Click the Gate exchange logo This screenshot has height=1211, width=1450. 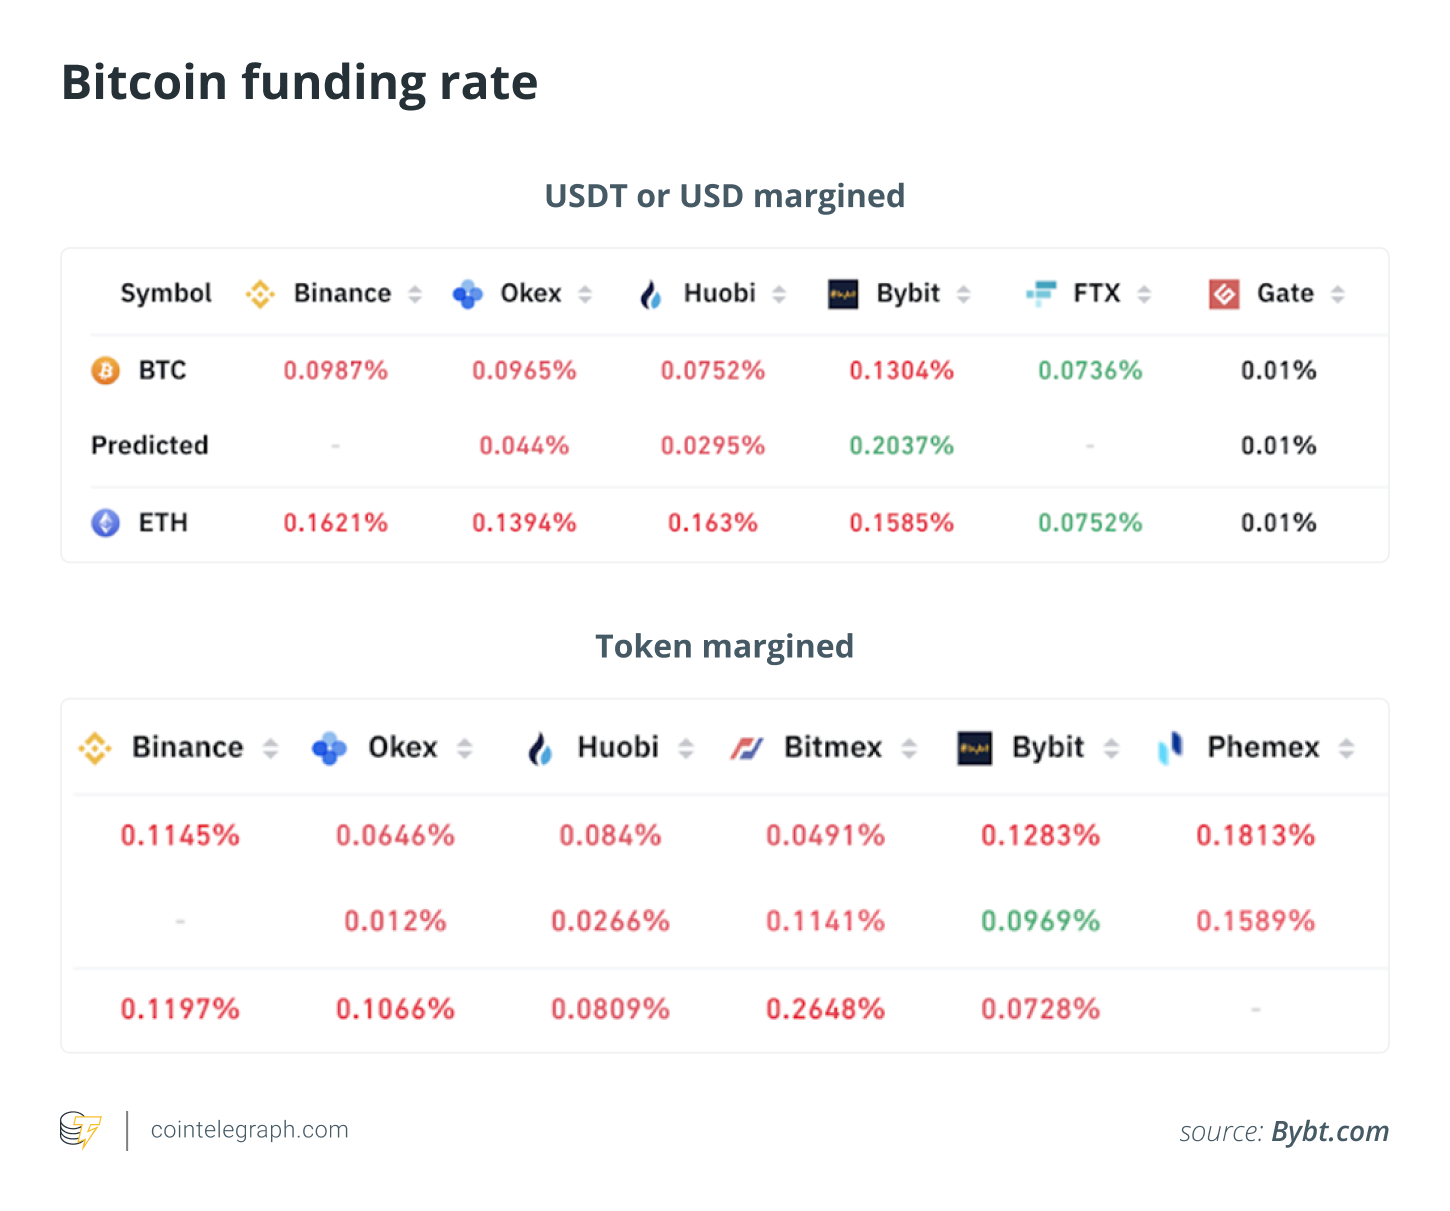coord(1224,294)
